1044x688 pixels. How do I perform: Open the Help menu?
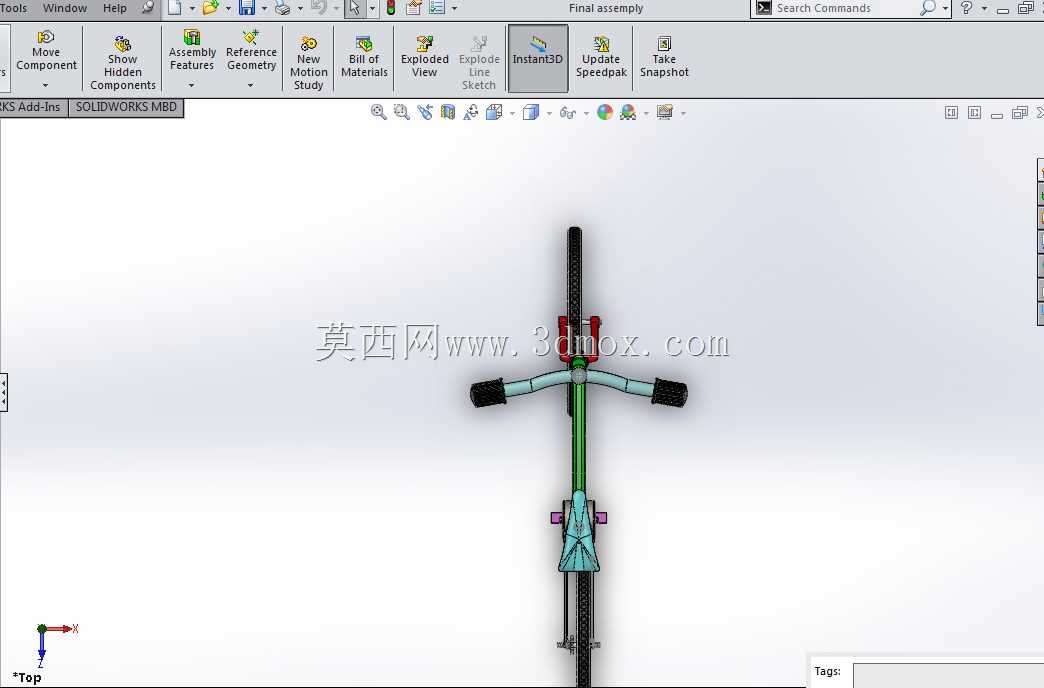tap(115, 8)
